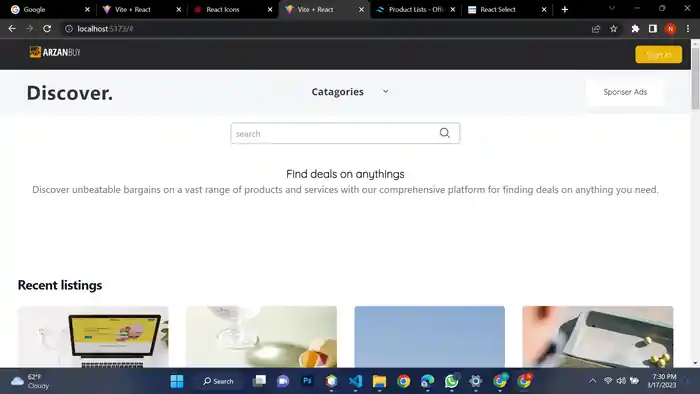
Task: Open Teams Chat from taskbar
Action: point(283,381)
